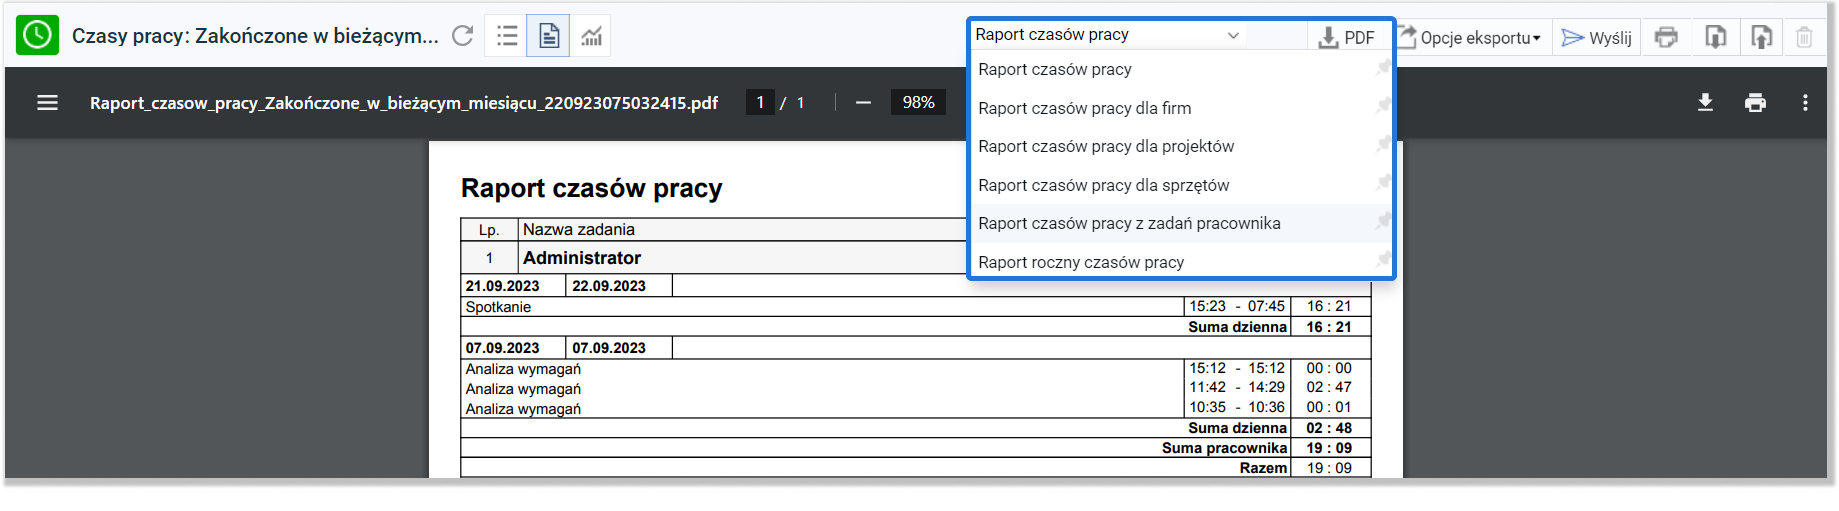Click the document with down arrow icon
This screenshot has height=511, width=1839.
(x=1715, y=37)
